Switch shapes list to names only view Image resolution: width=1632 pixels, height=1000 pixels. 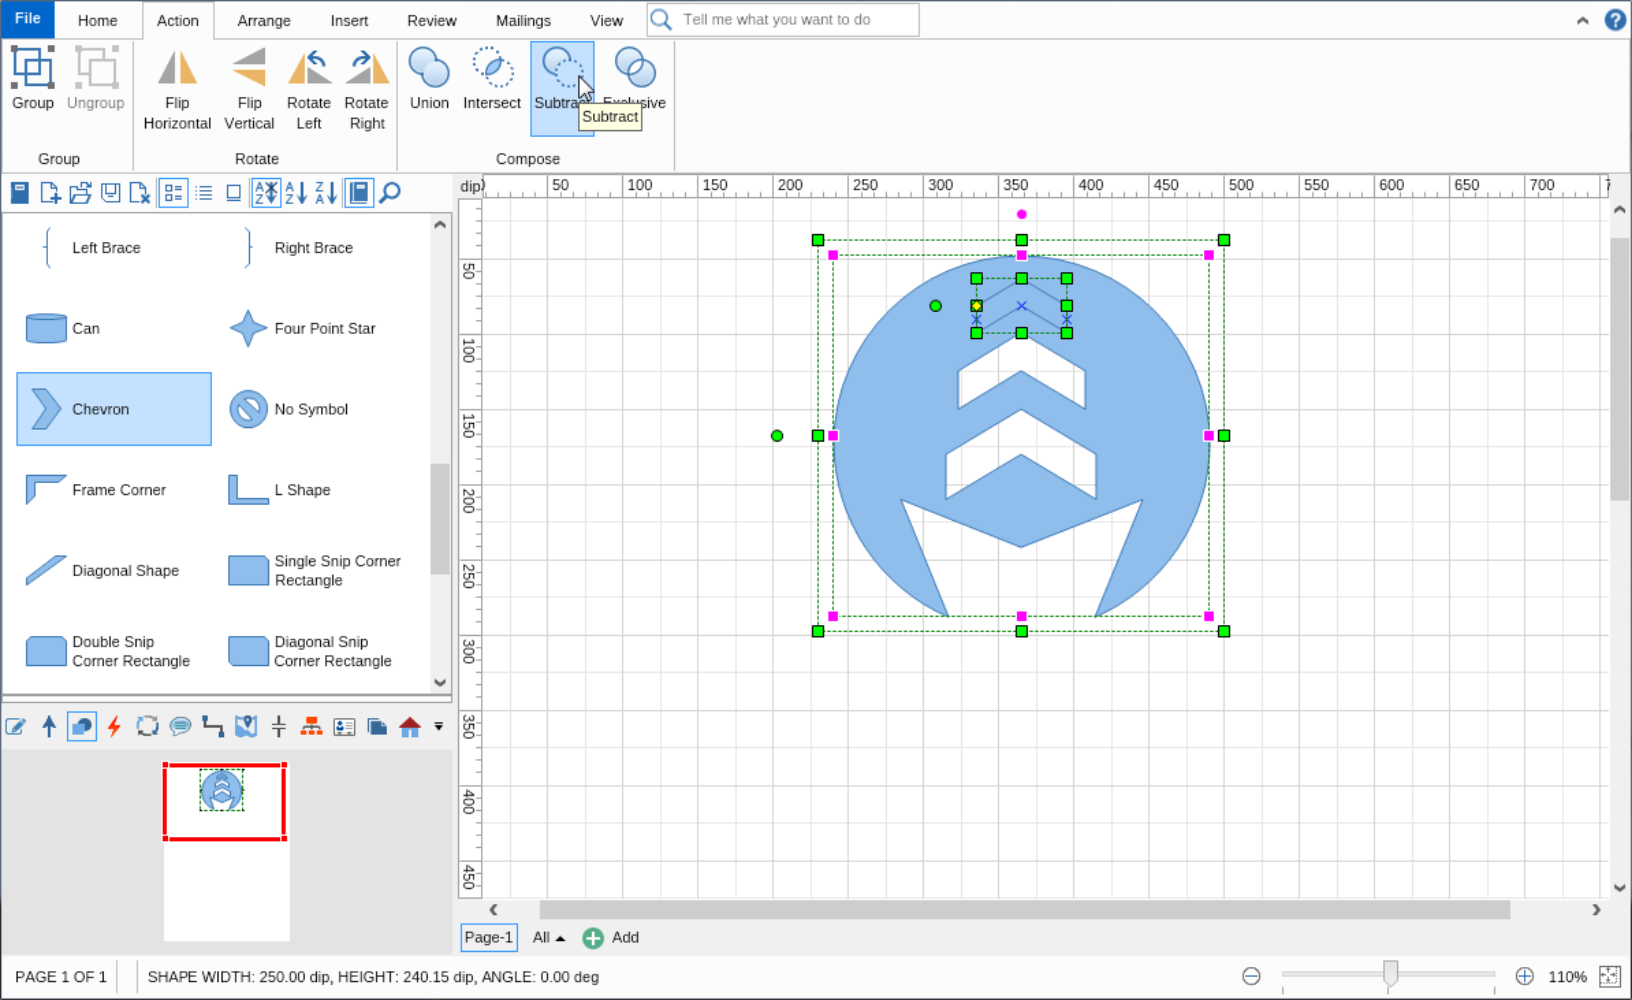coord(204,192)
